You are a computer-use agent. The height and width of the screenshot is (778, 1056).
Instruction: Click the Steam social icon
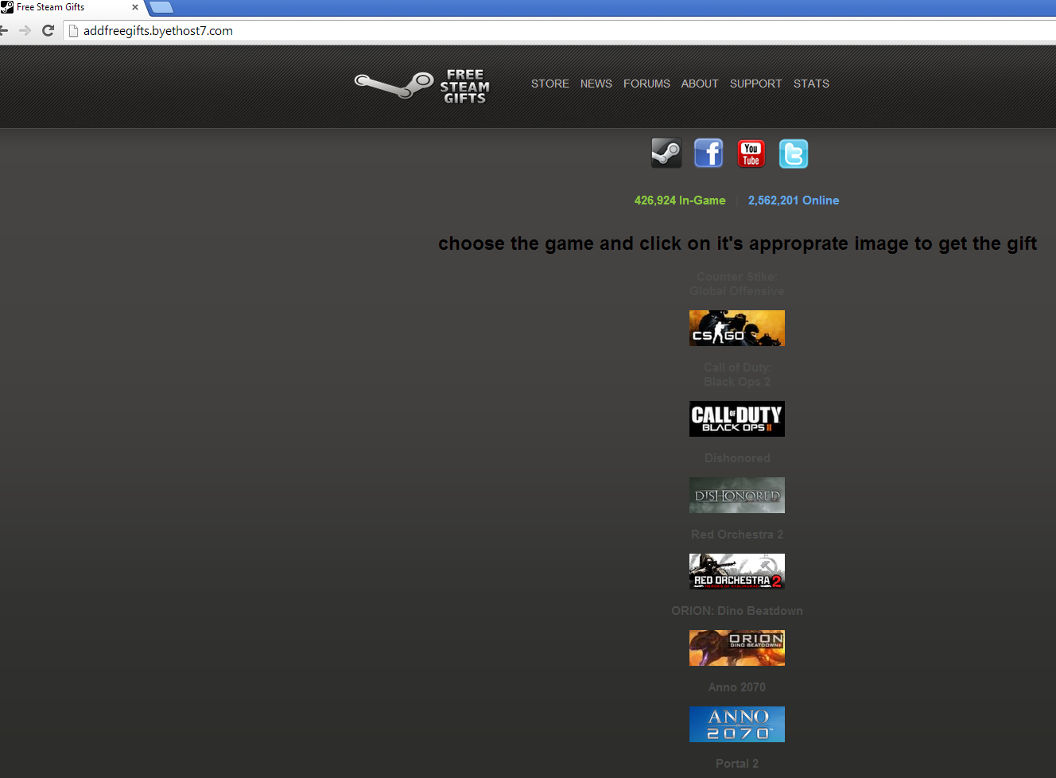point(666,154)
